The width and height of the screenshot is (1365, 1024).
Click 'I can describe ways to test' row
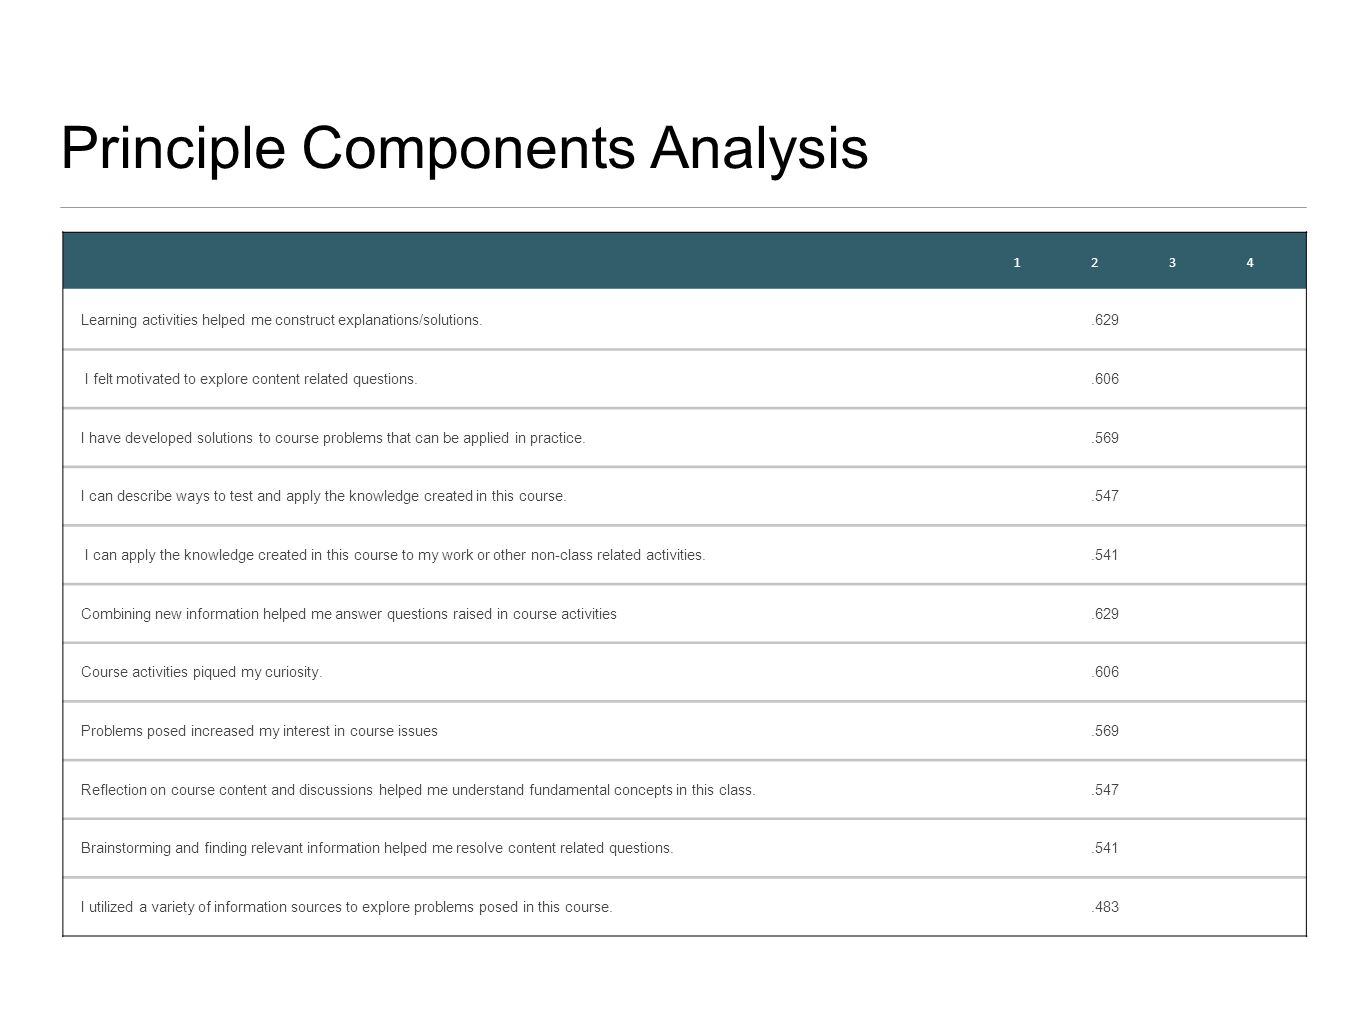[x=684, y=496]
